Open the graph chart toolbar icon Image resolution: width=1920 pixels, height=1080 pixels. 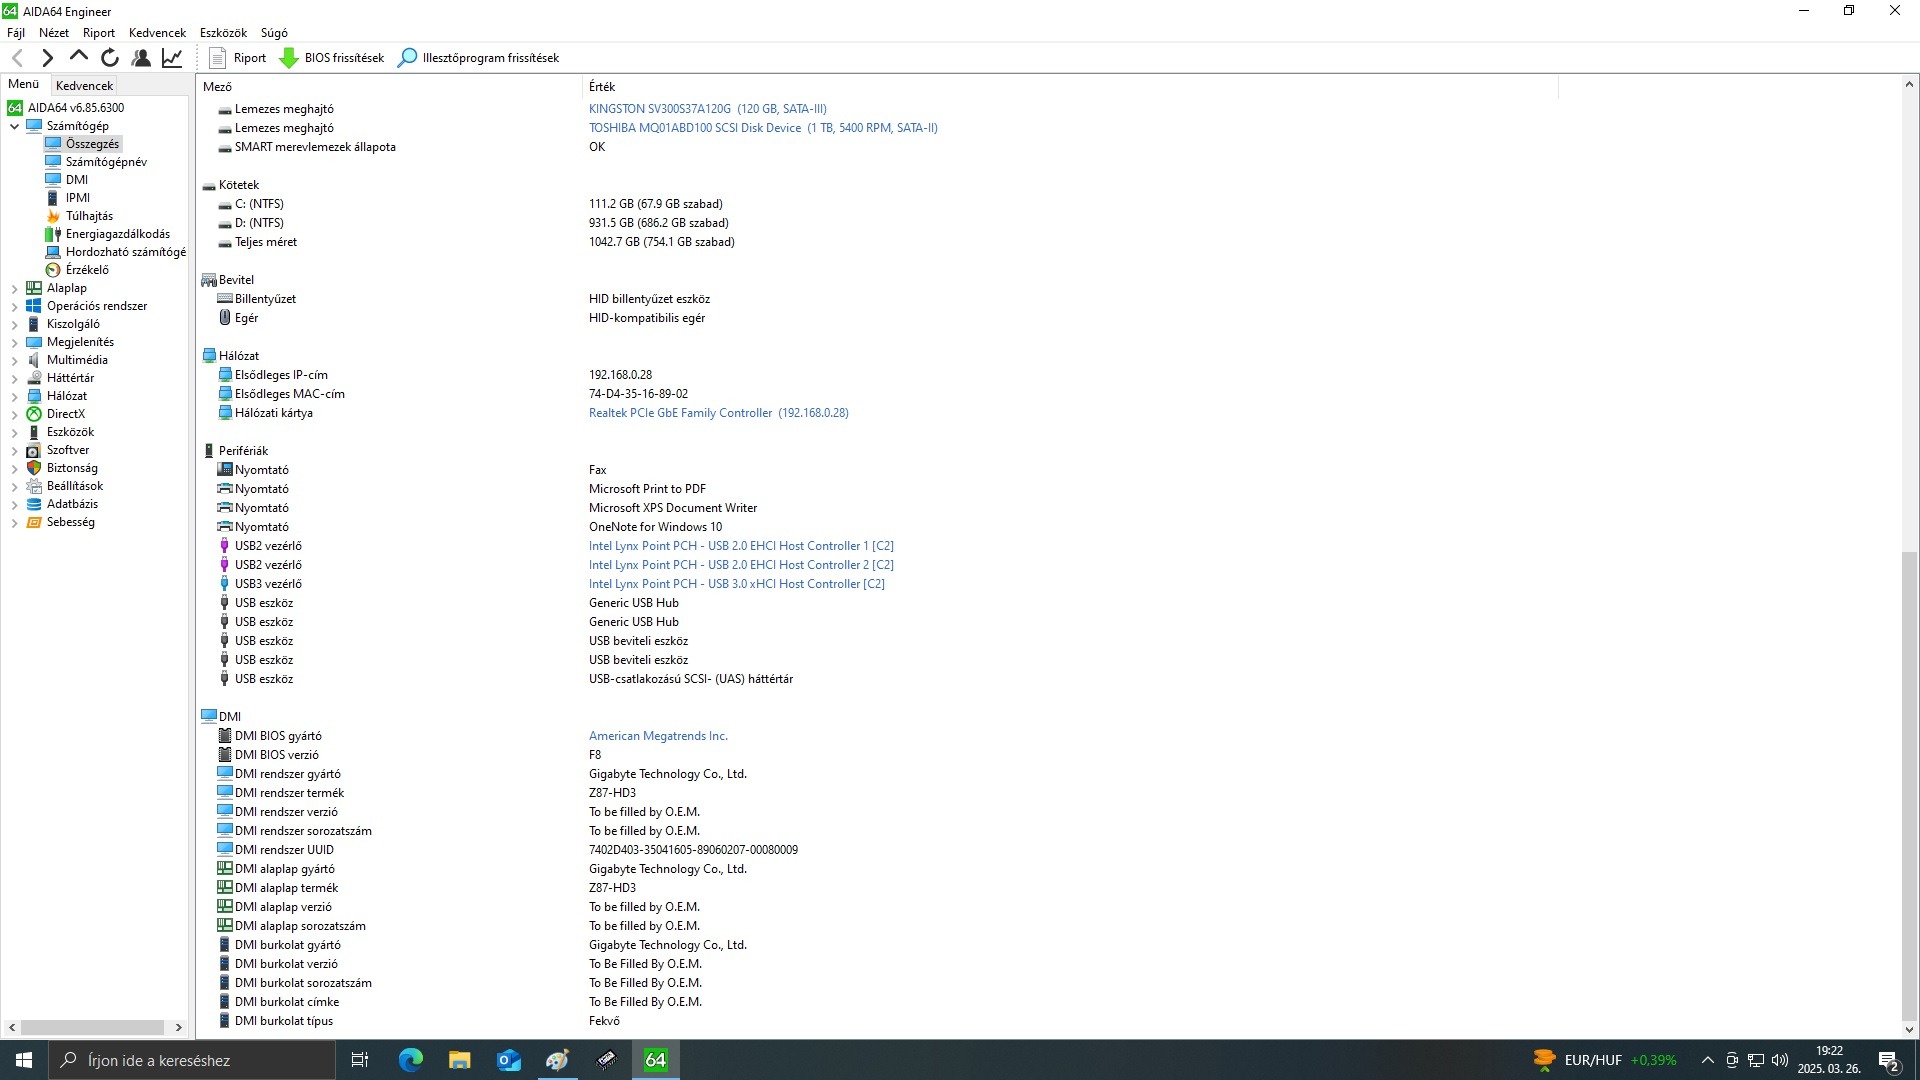tap(172, 58)
